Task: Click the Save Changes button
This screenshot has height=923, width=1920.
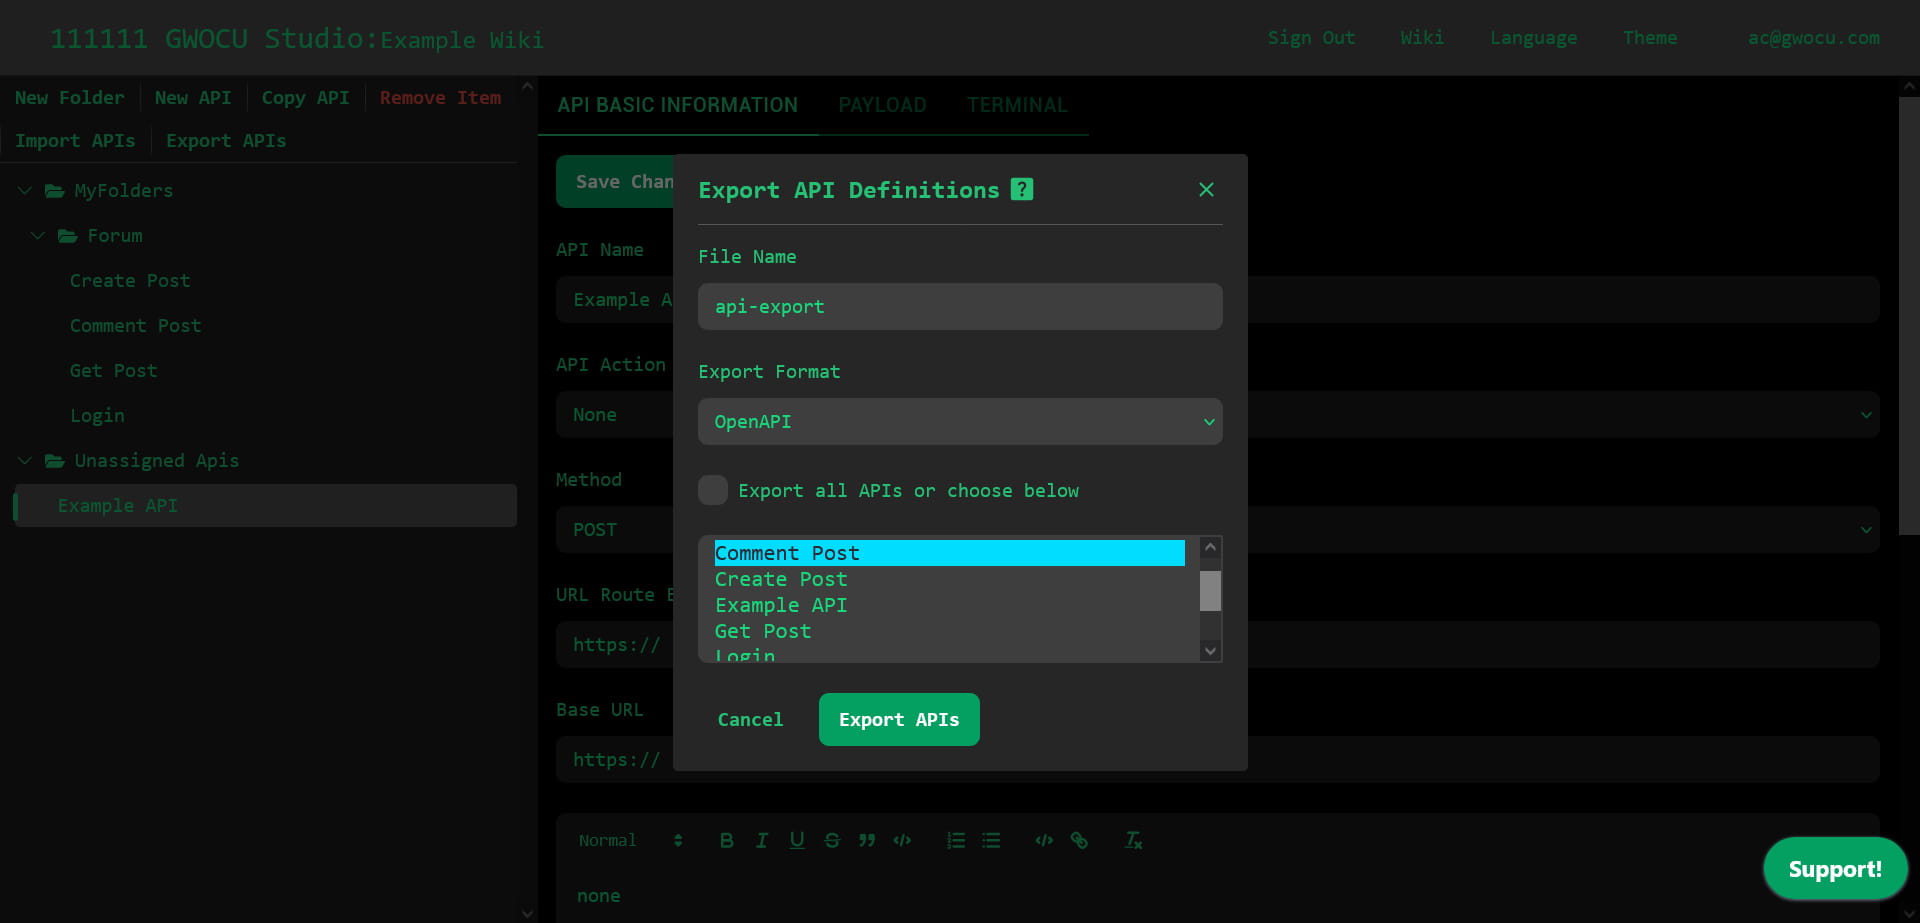Action: 615,182
